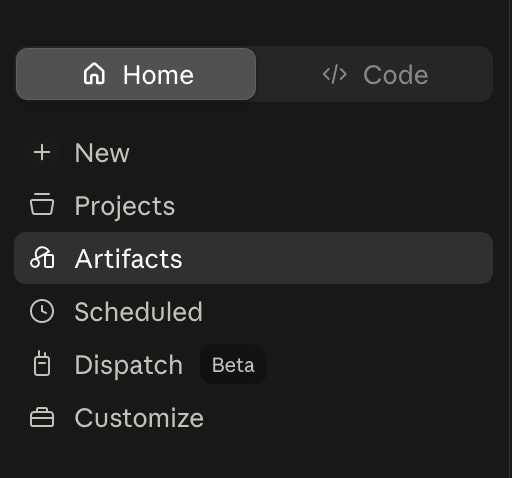Click the Projects folder icon
The width and height of the screenshot is (512, 478).
42,204
